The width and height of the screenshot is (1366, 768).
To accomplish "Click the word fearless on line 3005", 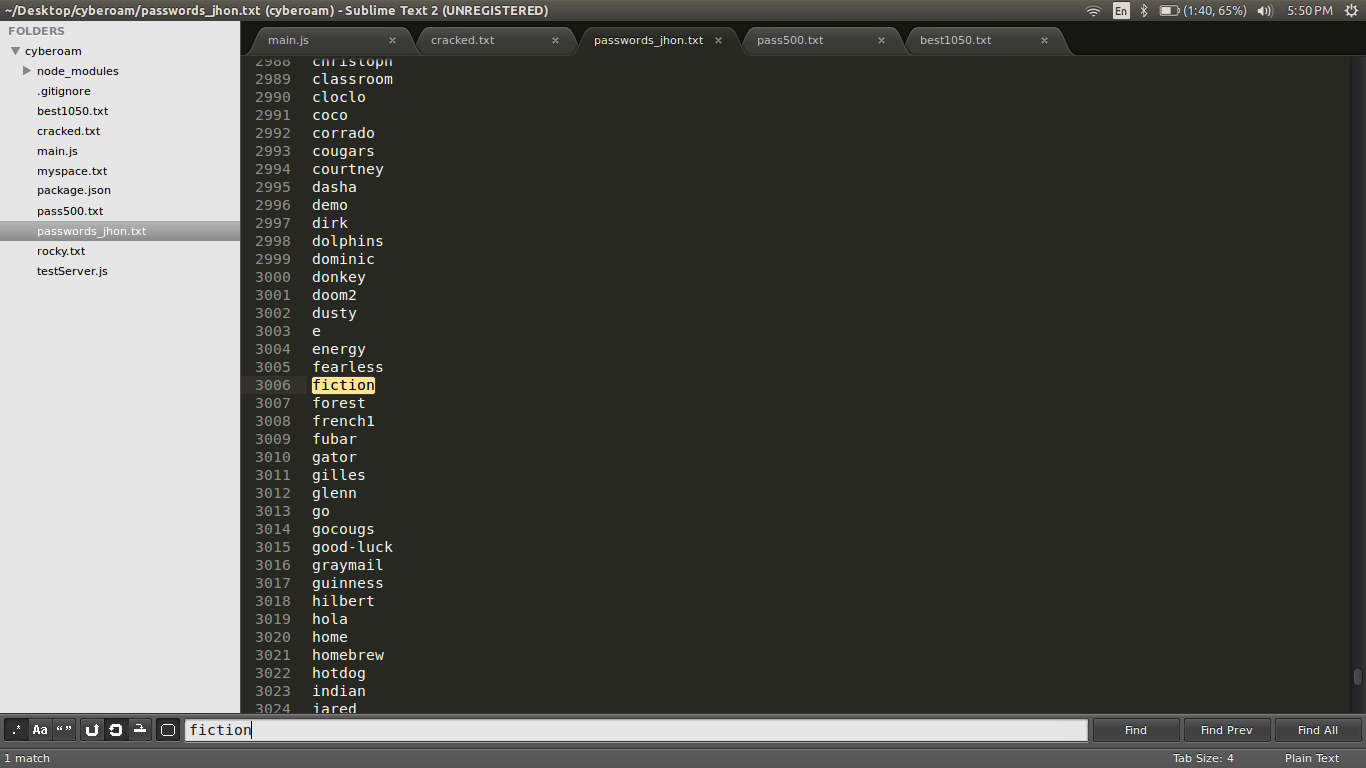I will pos(348,367).
